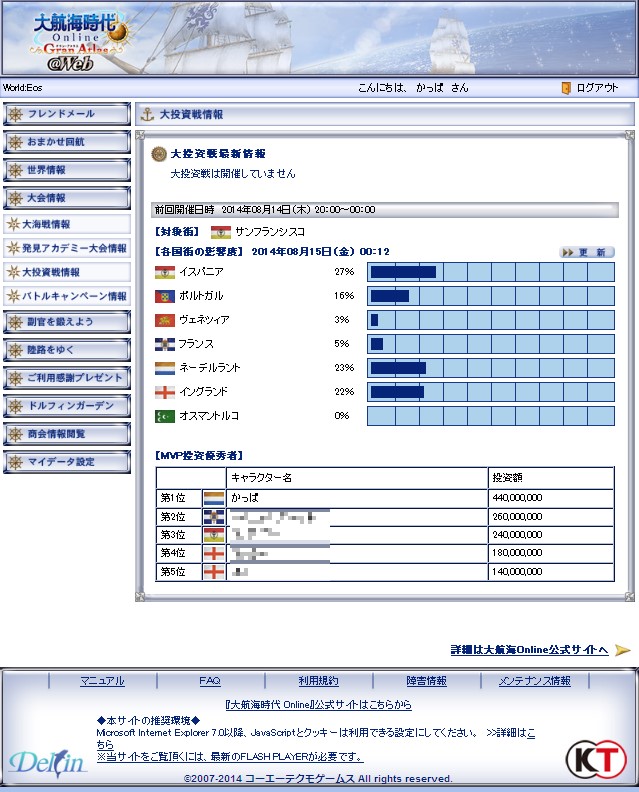Click the Koei Tecmo KT logo
Screen dimensions: 639x792
(x=596, y=760)
